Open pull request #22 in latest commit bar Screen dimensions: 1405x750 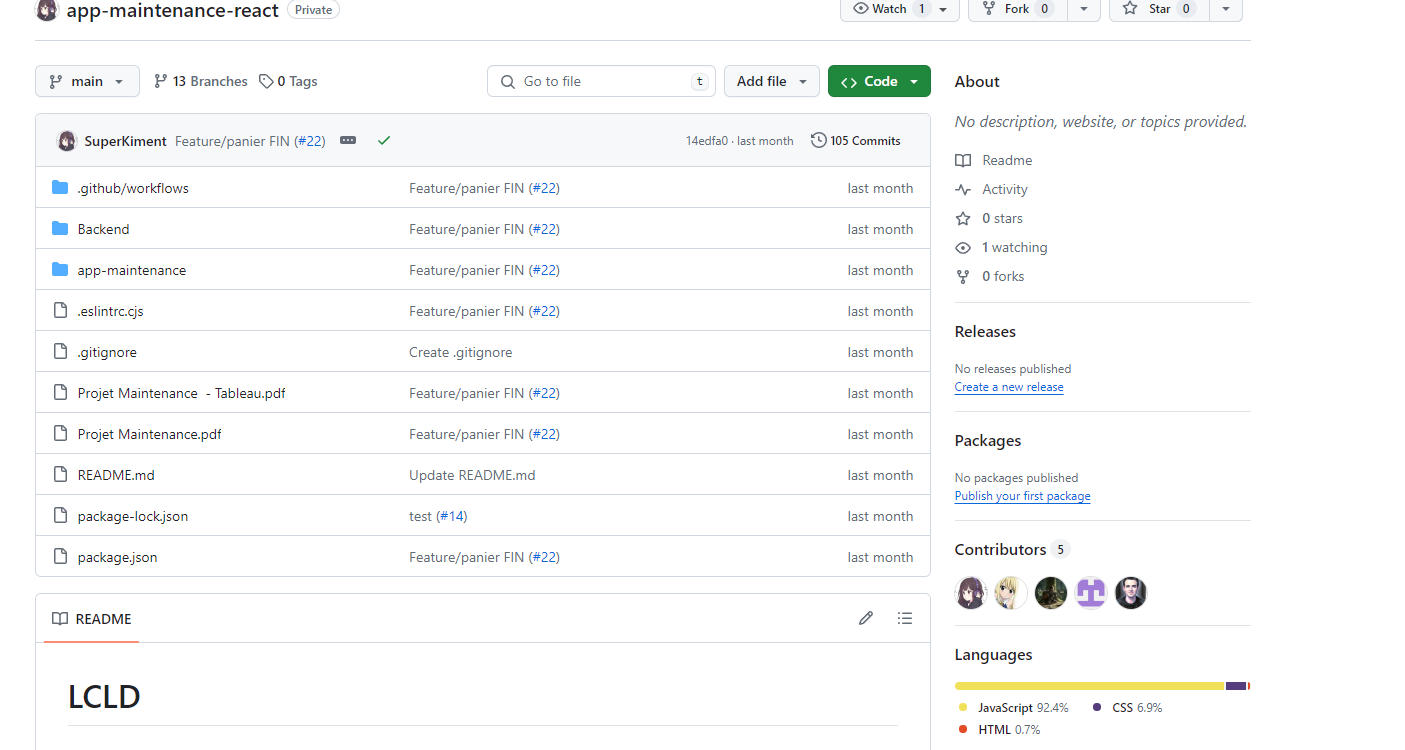[310, 141]
